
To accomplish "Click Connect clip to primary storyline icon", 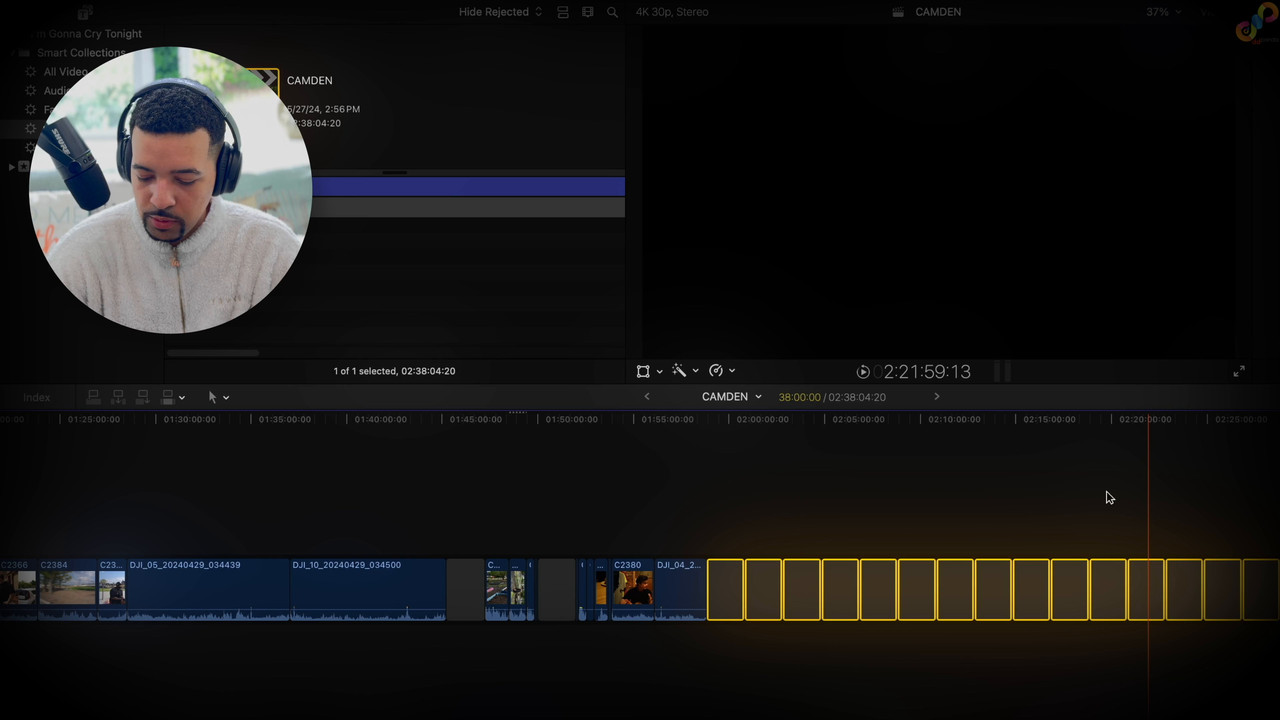I will [93, 397].
